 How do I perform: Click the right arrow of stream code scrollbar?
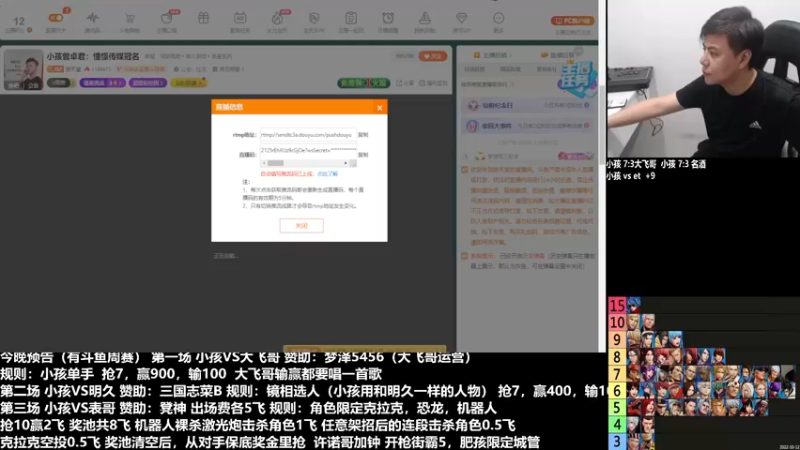(x=346, y=163)
